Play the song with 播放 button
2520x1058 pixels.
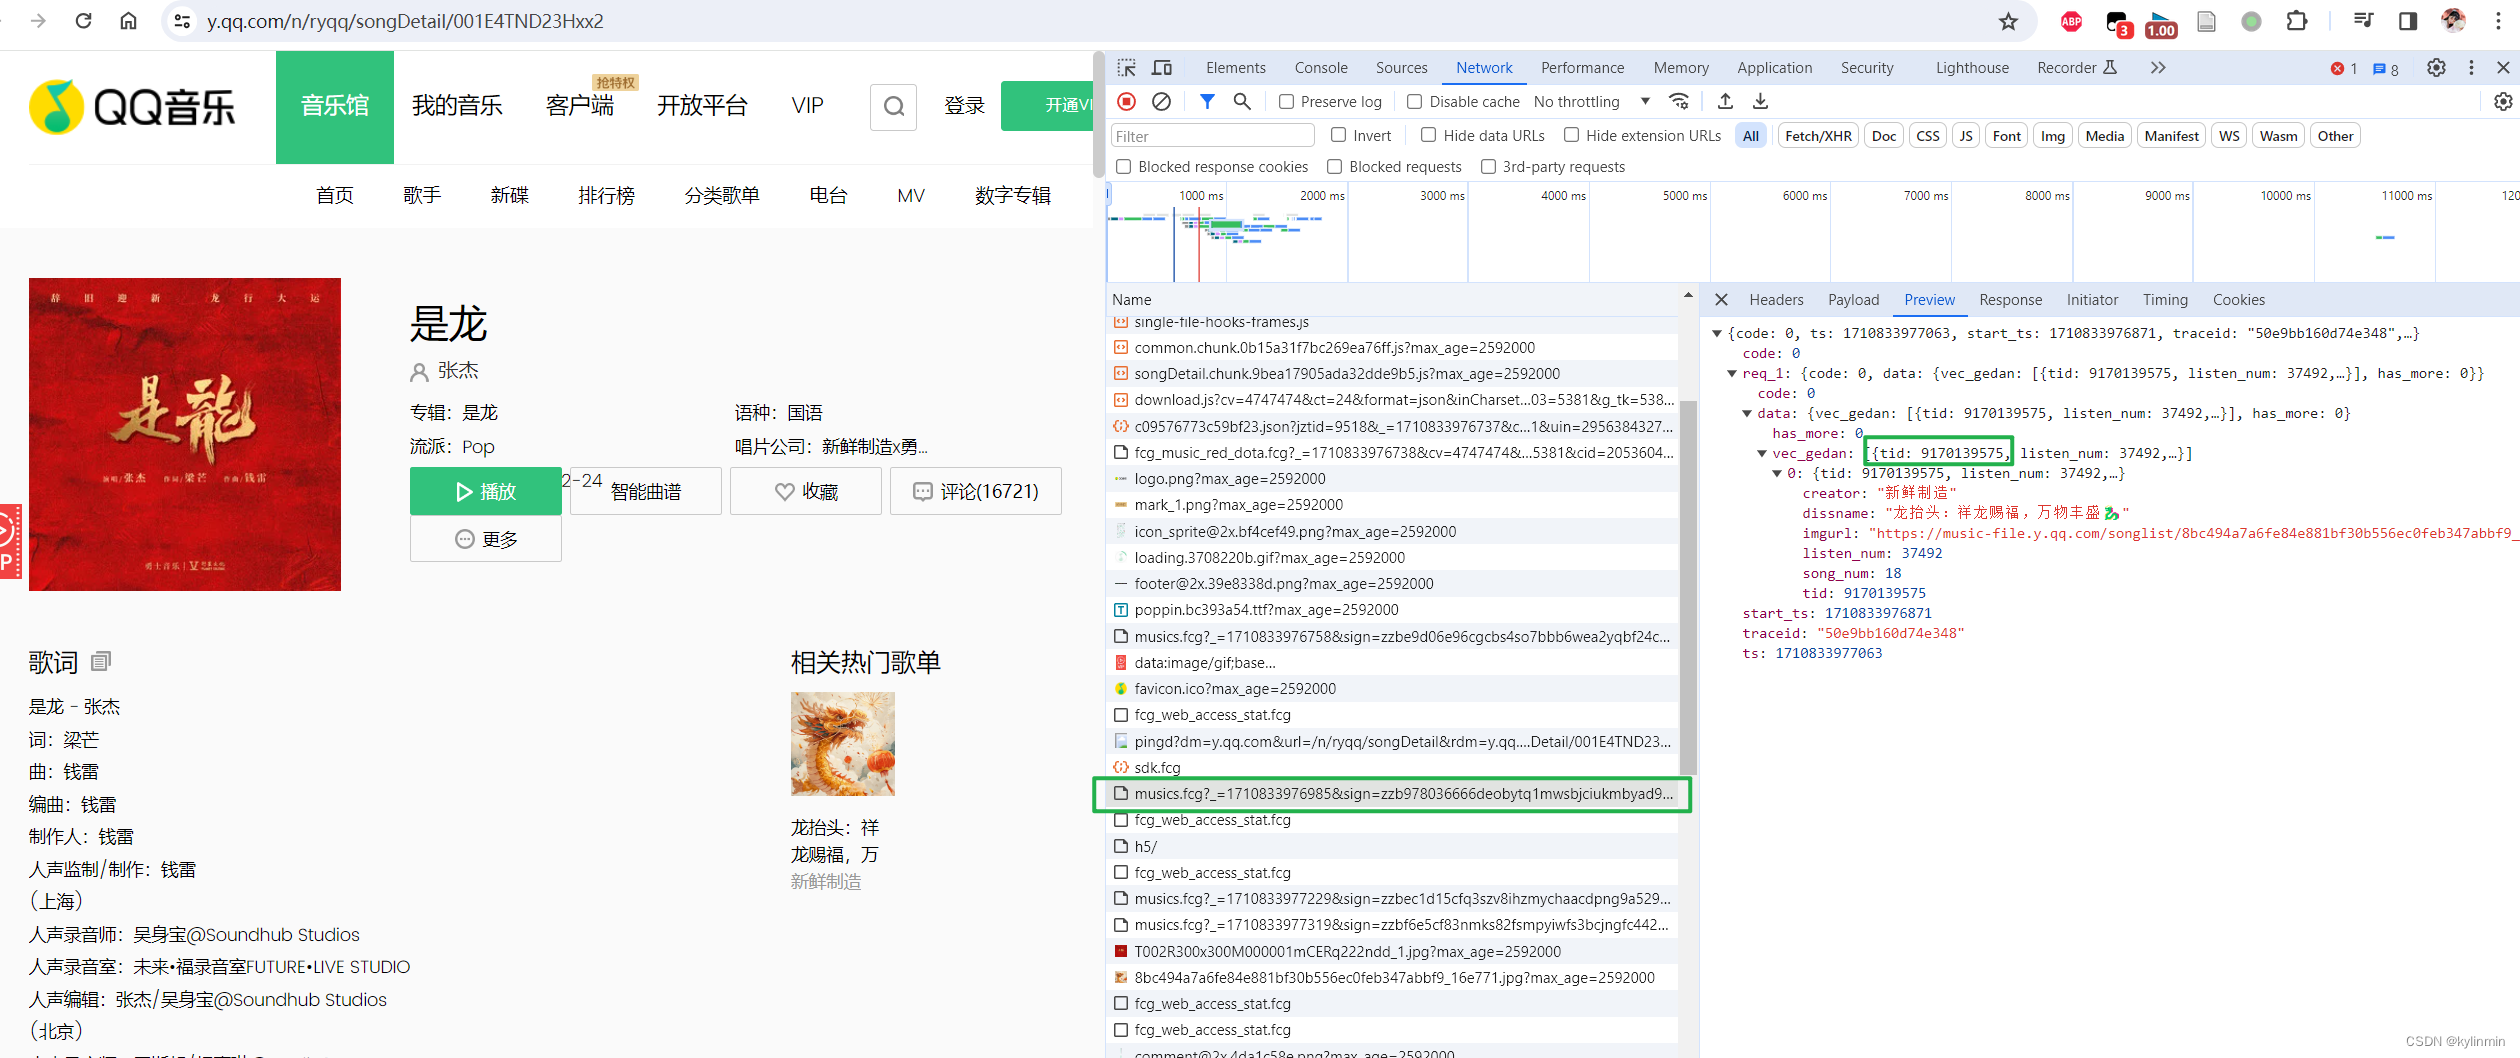tap(486, 491)
